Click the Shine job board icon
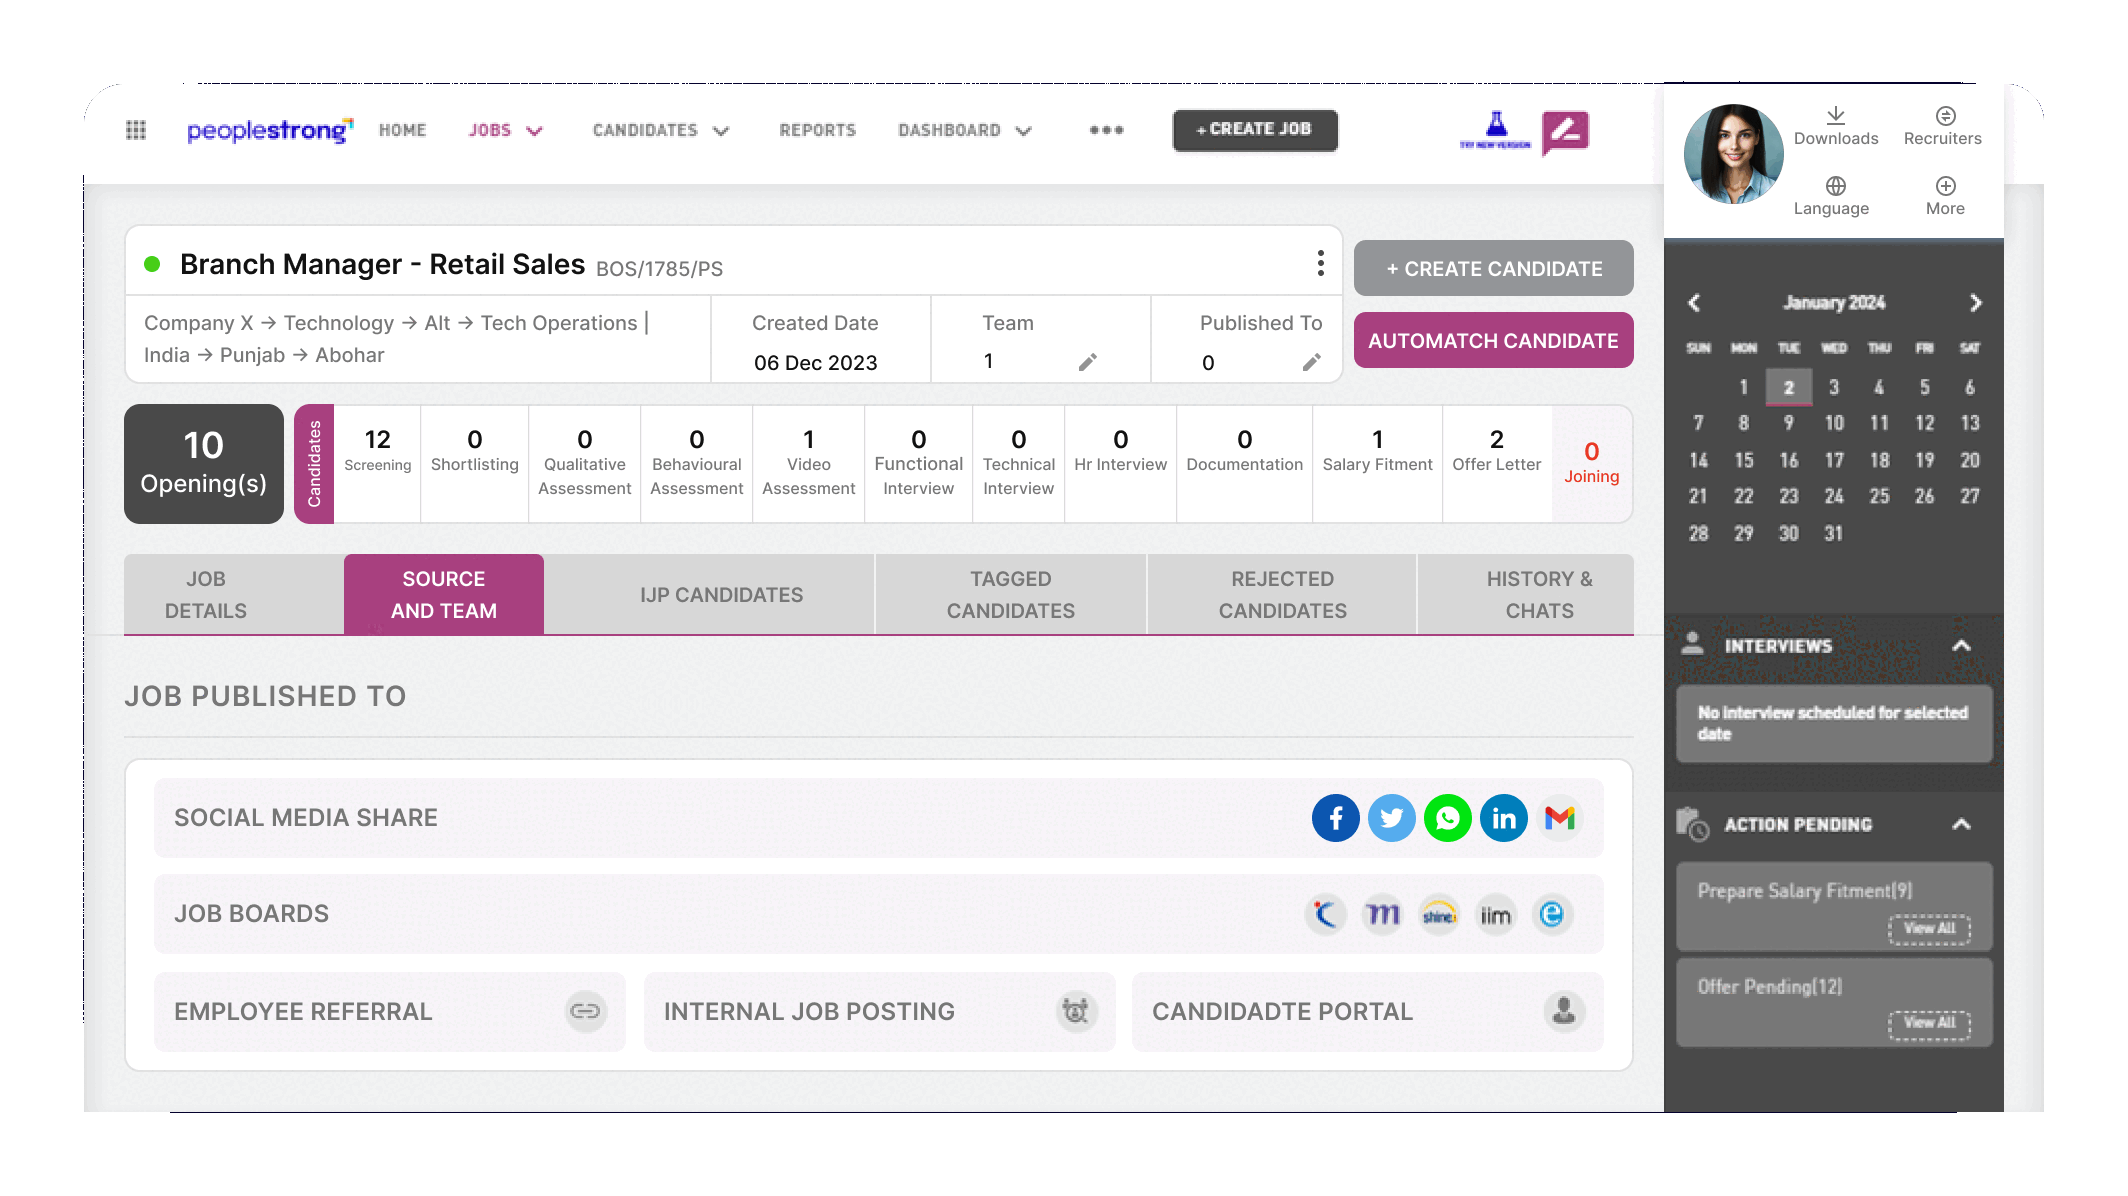The width and height of the screenshot is (2128, 1196). (1439, 914)
